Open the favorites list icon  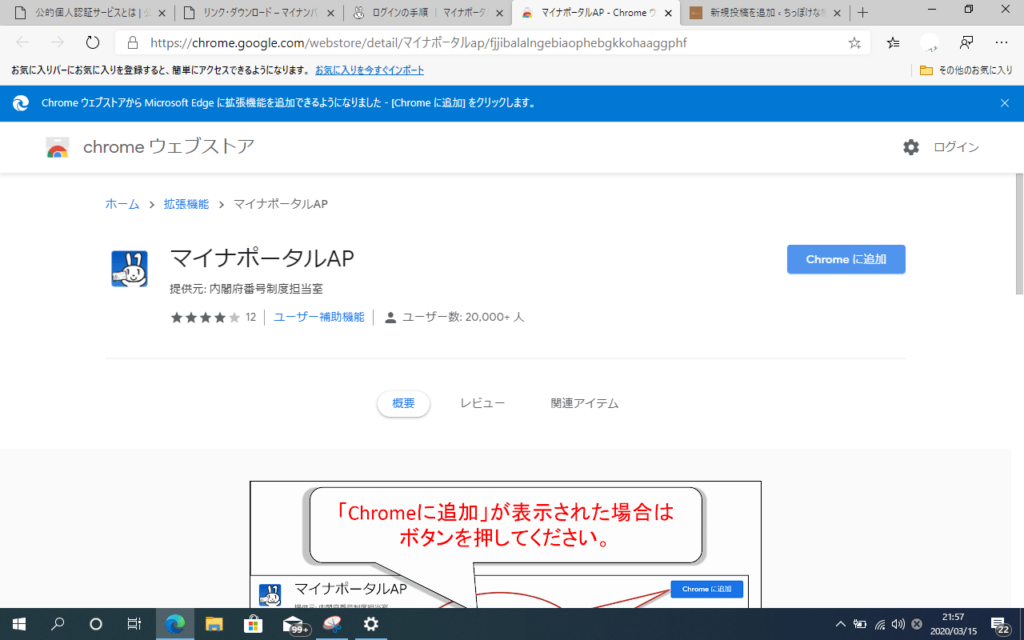[x=893, y=43]
